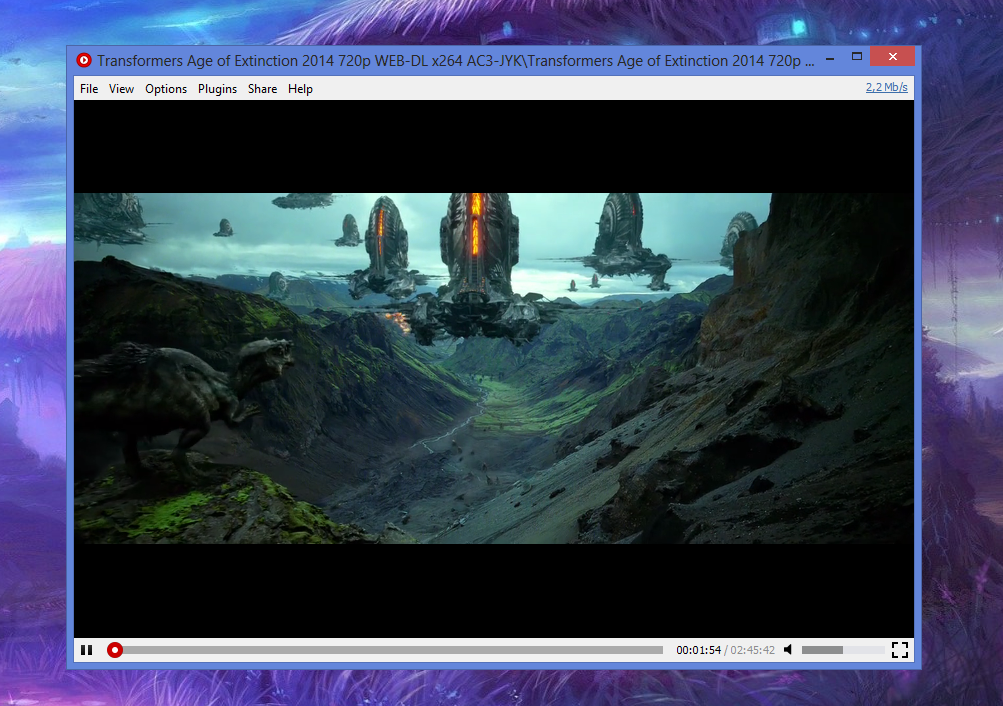
Task: Click the Transformers Age of Extinction window title
Action: 455,61
